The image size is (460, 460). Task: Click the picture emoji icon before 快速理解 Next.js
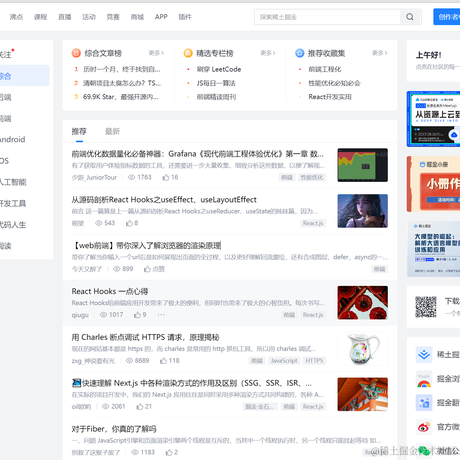(76, 383)
